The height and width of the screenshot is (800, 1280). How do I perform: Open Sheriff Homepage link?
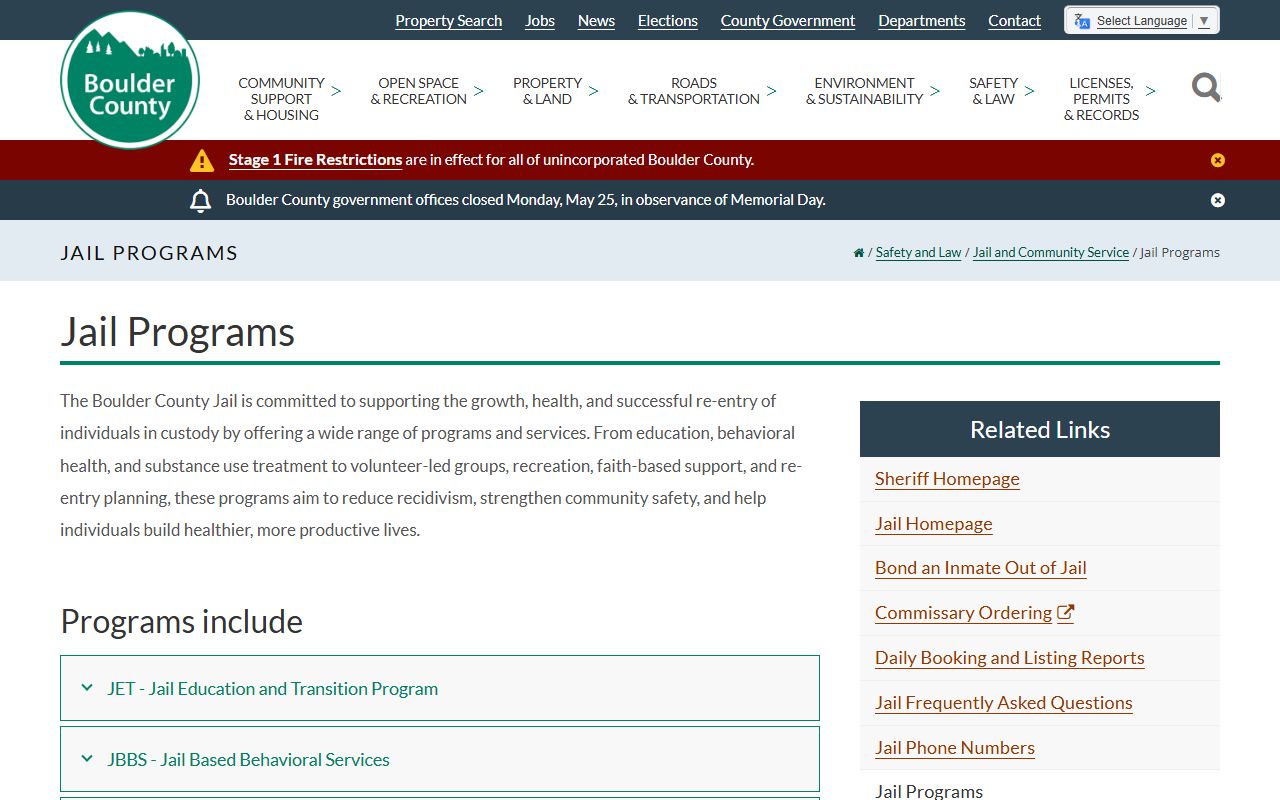947,479
